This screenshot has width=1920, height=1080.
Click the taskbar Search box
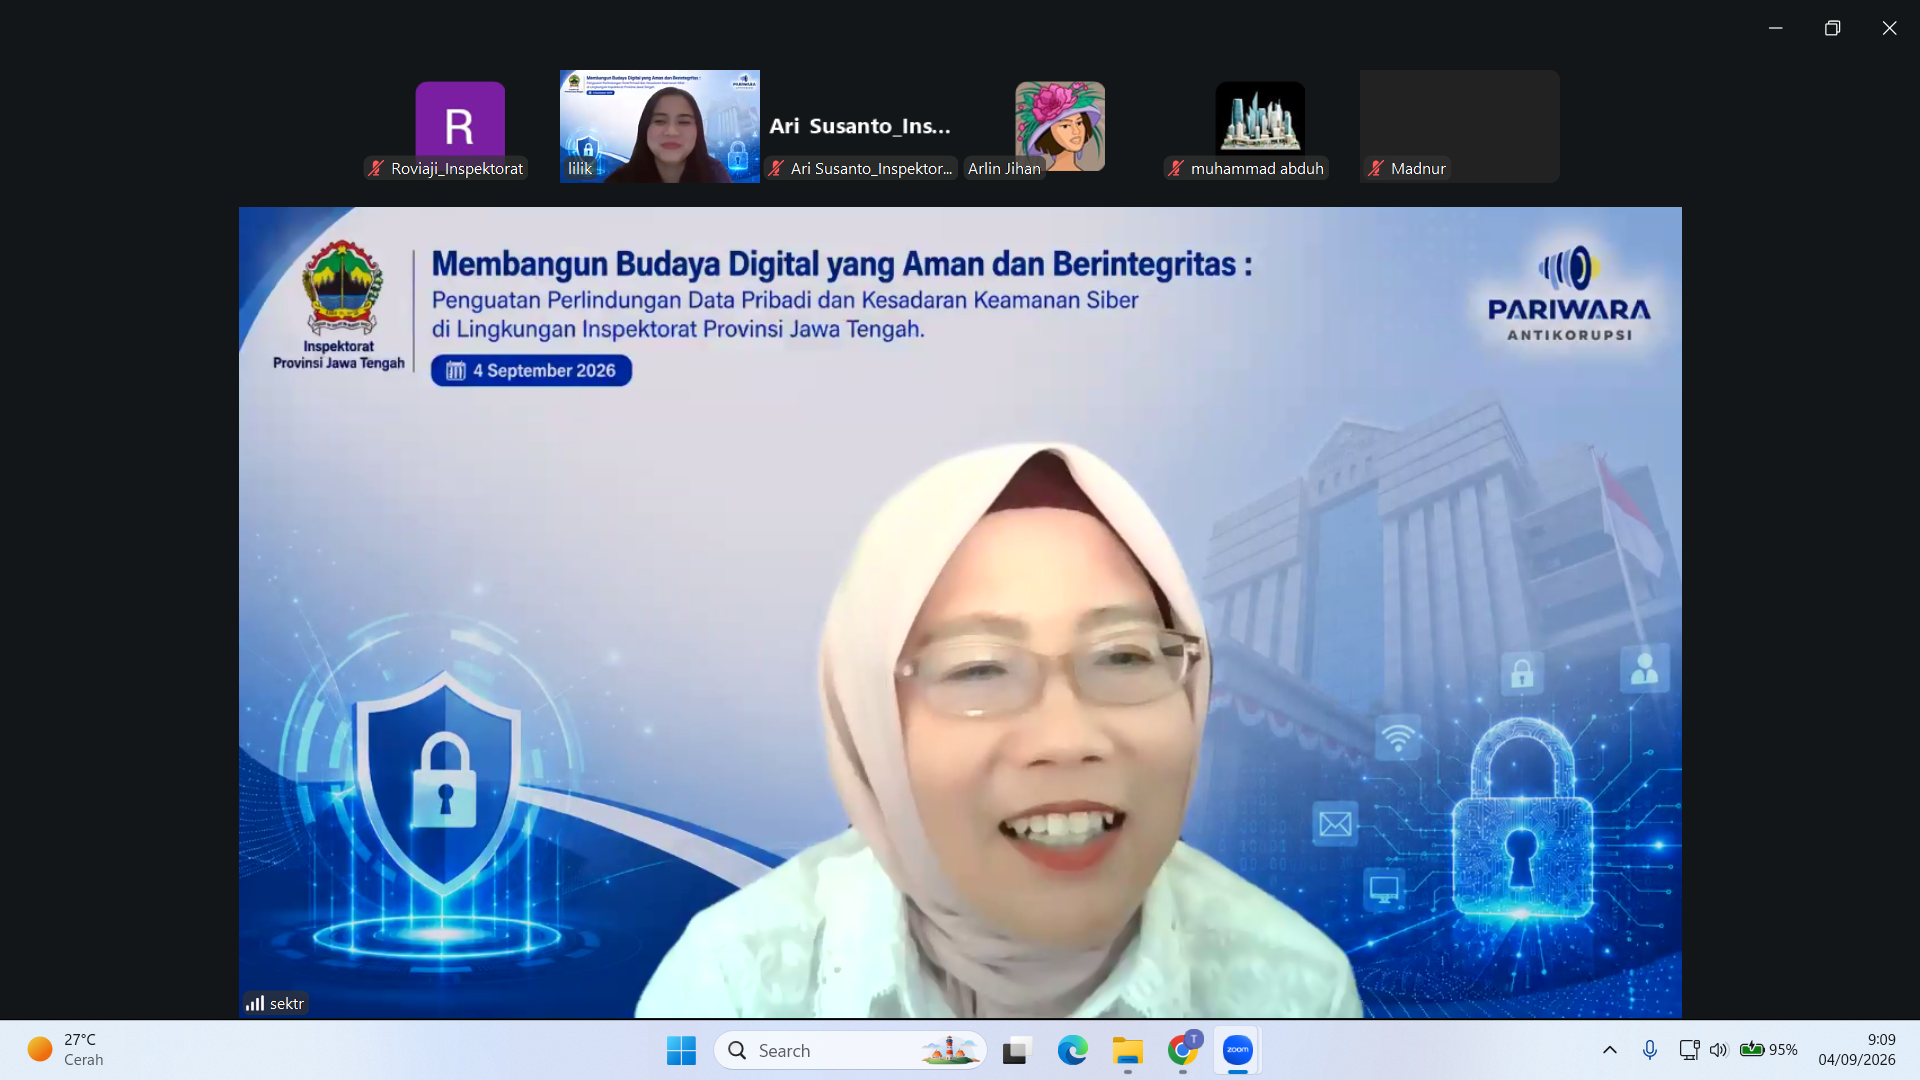pyautogui.click(x=850, y=1050)
